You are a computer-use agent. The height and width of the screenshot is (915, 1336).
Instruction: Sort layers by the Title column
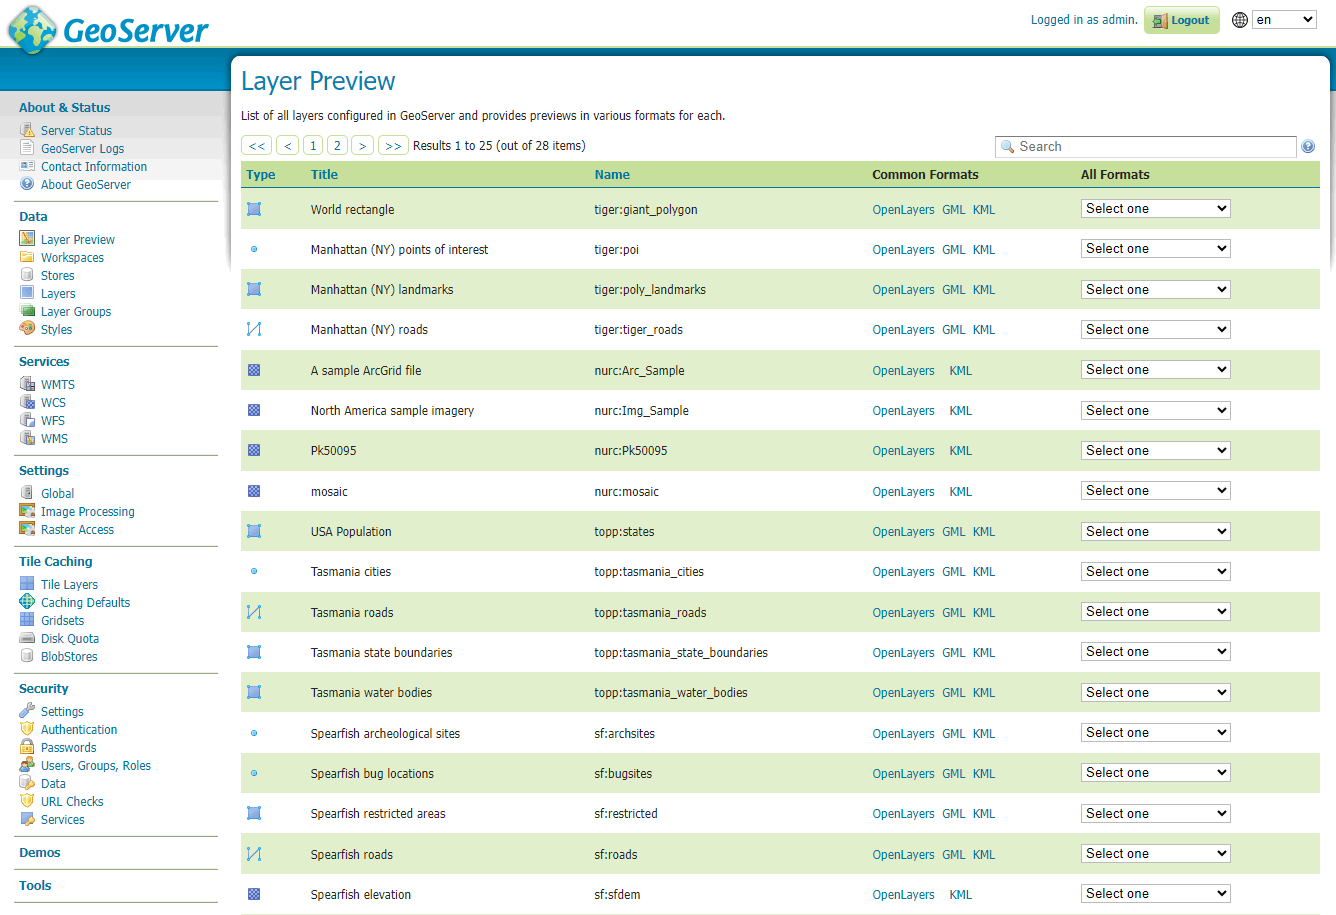click(x=322, y=174)
